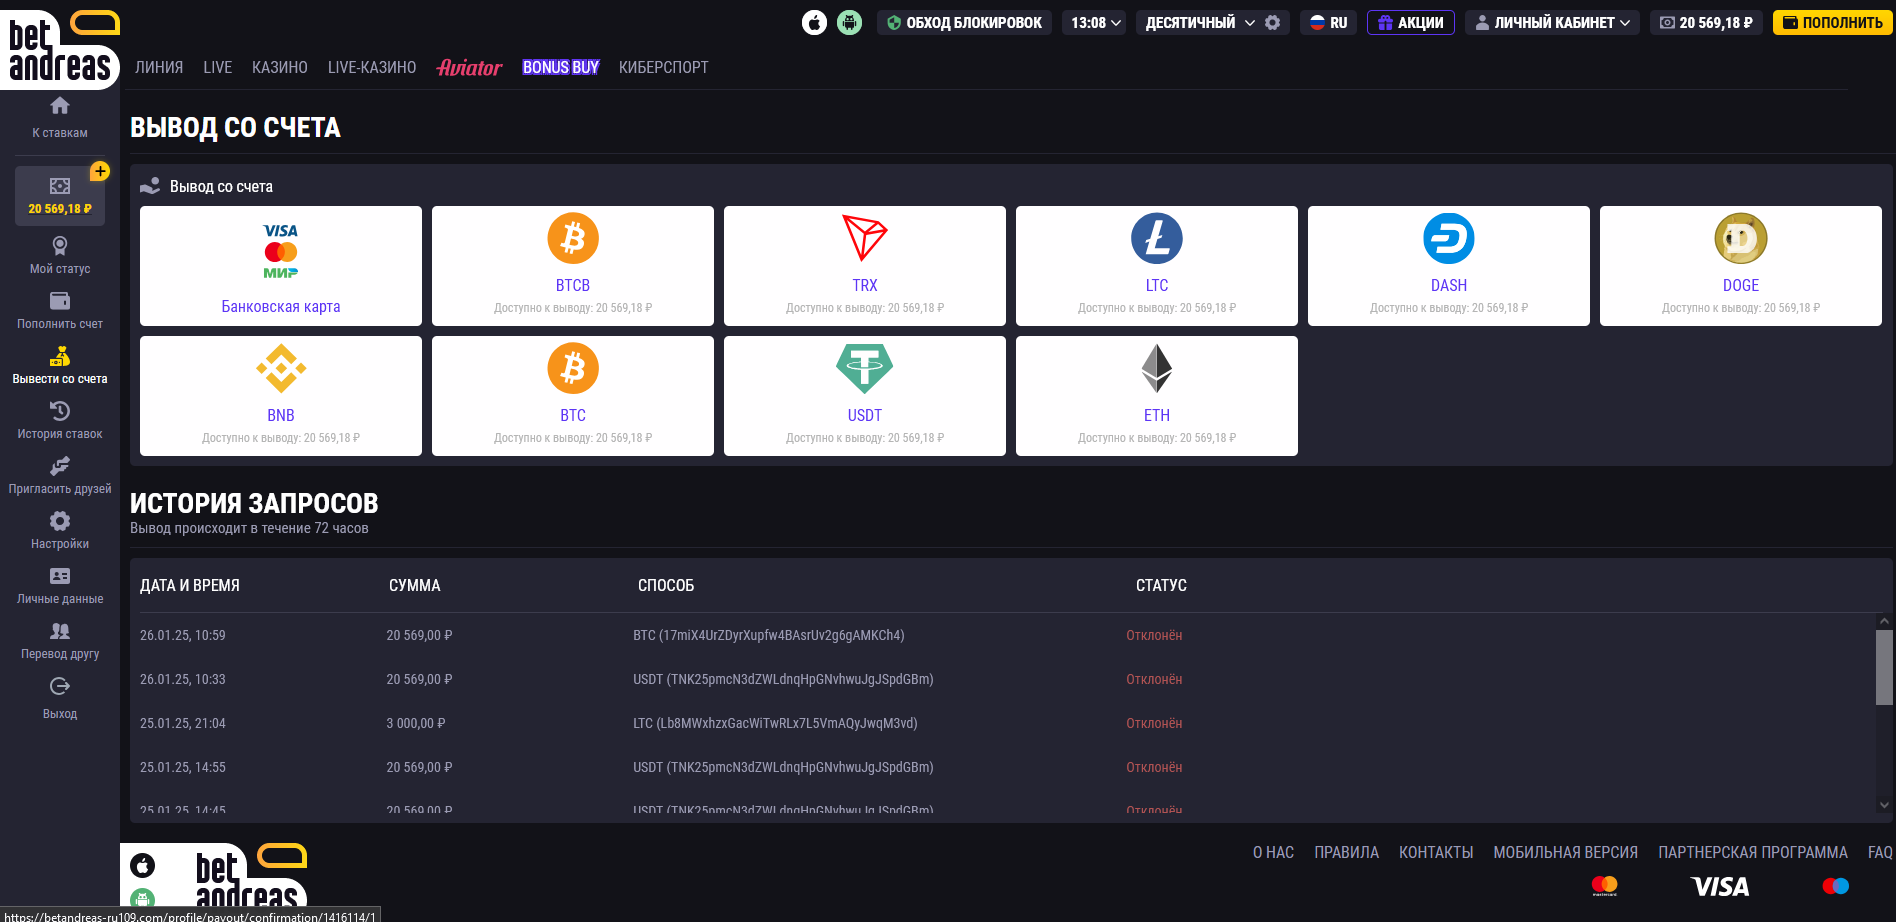Click the home icon К ставкам
The width and height of the screenshot is (1896, 922).
click(60, 117)
